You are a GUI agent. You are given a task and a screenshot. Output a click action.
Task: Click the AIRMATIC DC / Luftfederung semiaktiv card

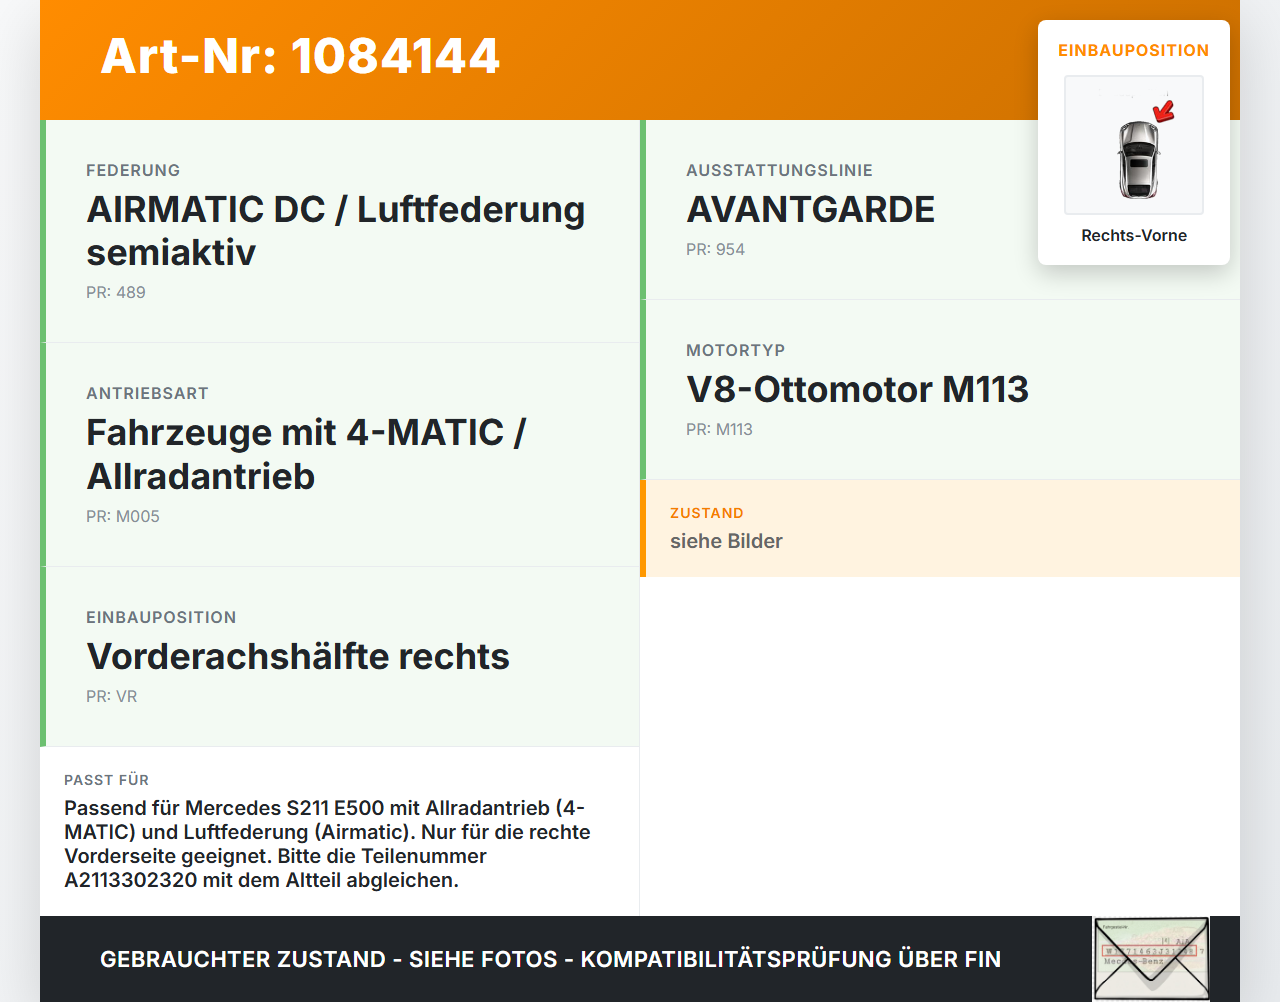point(340,231)
